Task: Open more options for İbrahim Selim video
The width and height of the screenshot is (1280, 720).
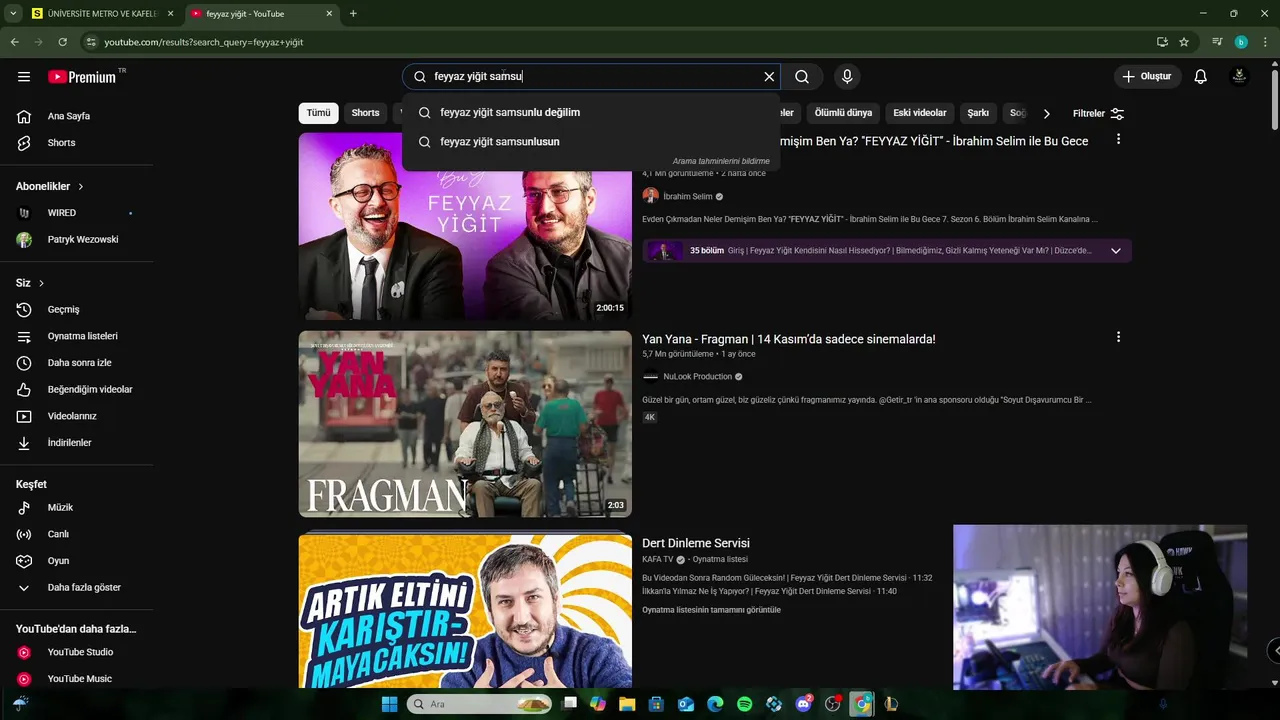Action: pyautogui.click(x=1118, y=139)
